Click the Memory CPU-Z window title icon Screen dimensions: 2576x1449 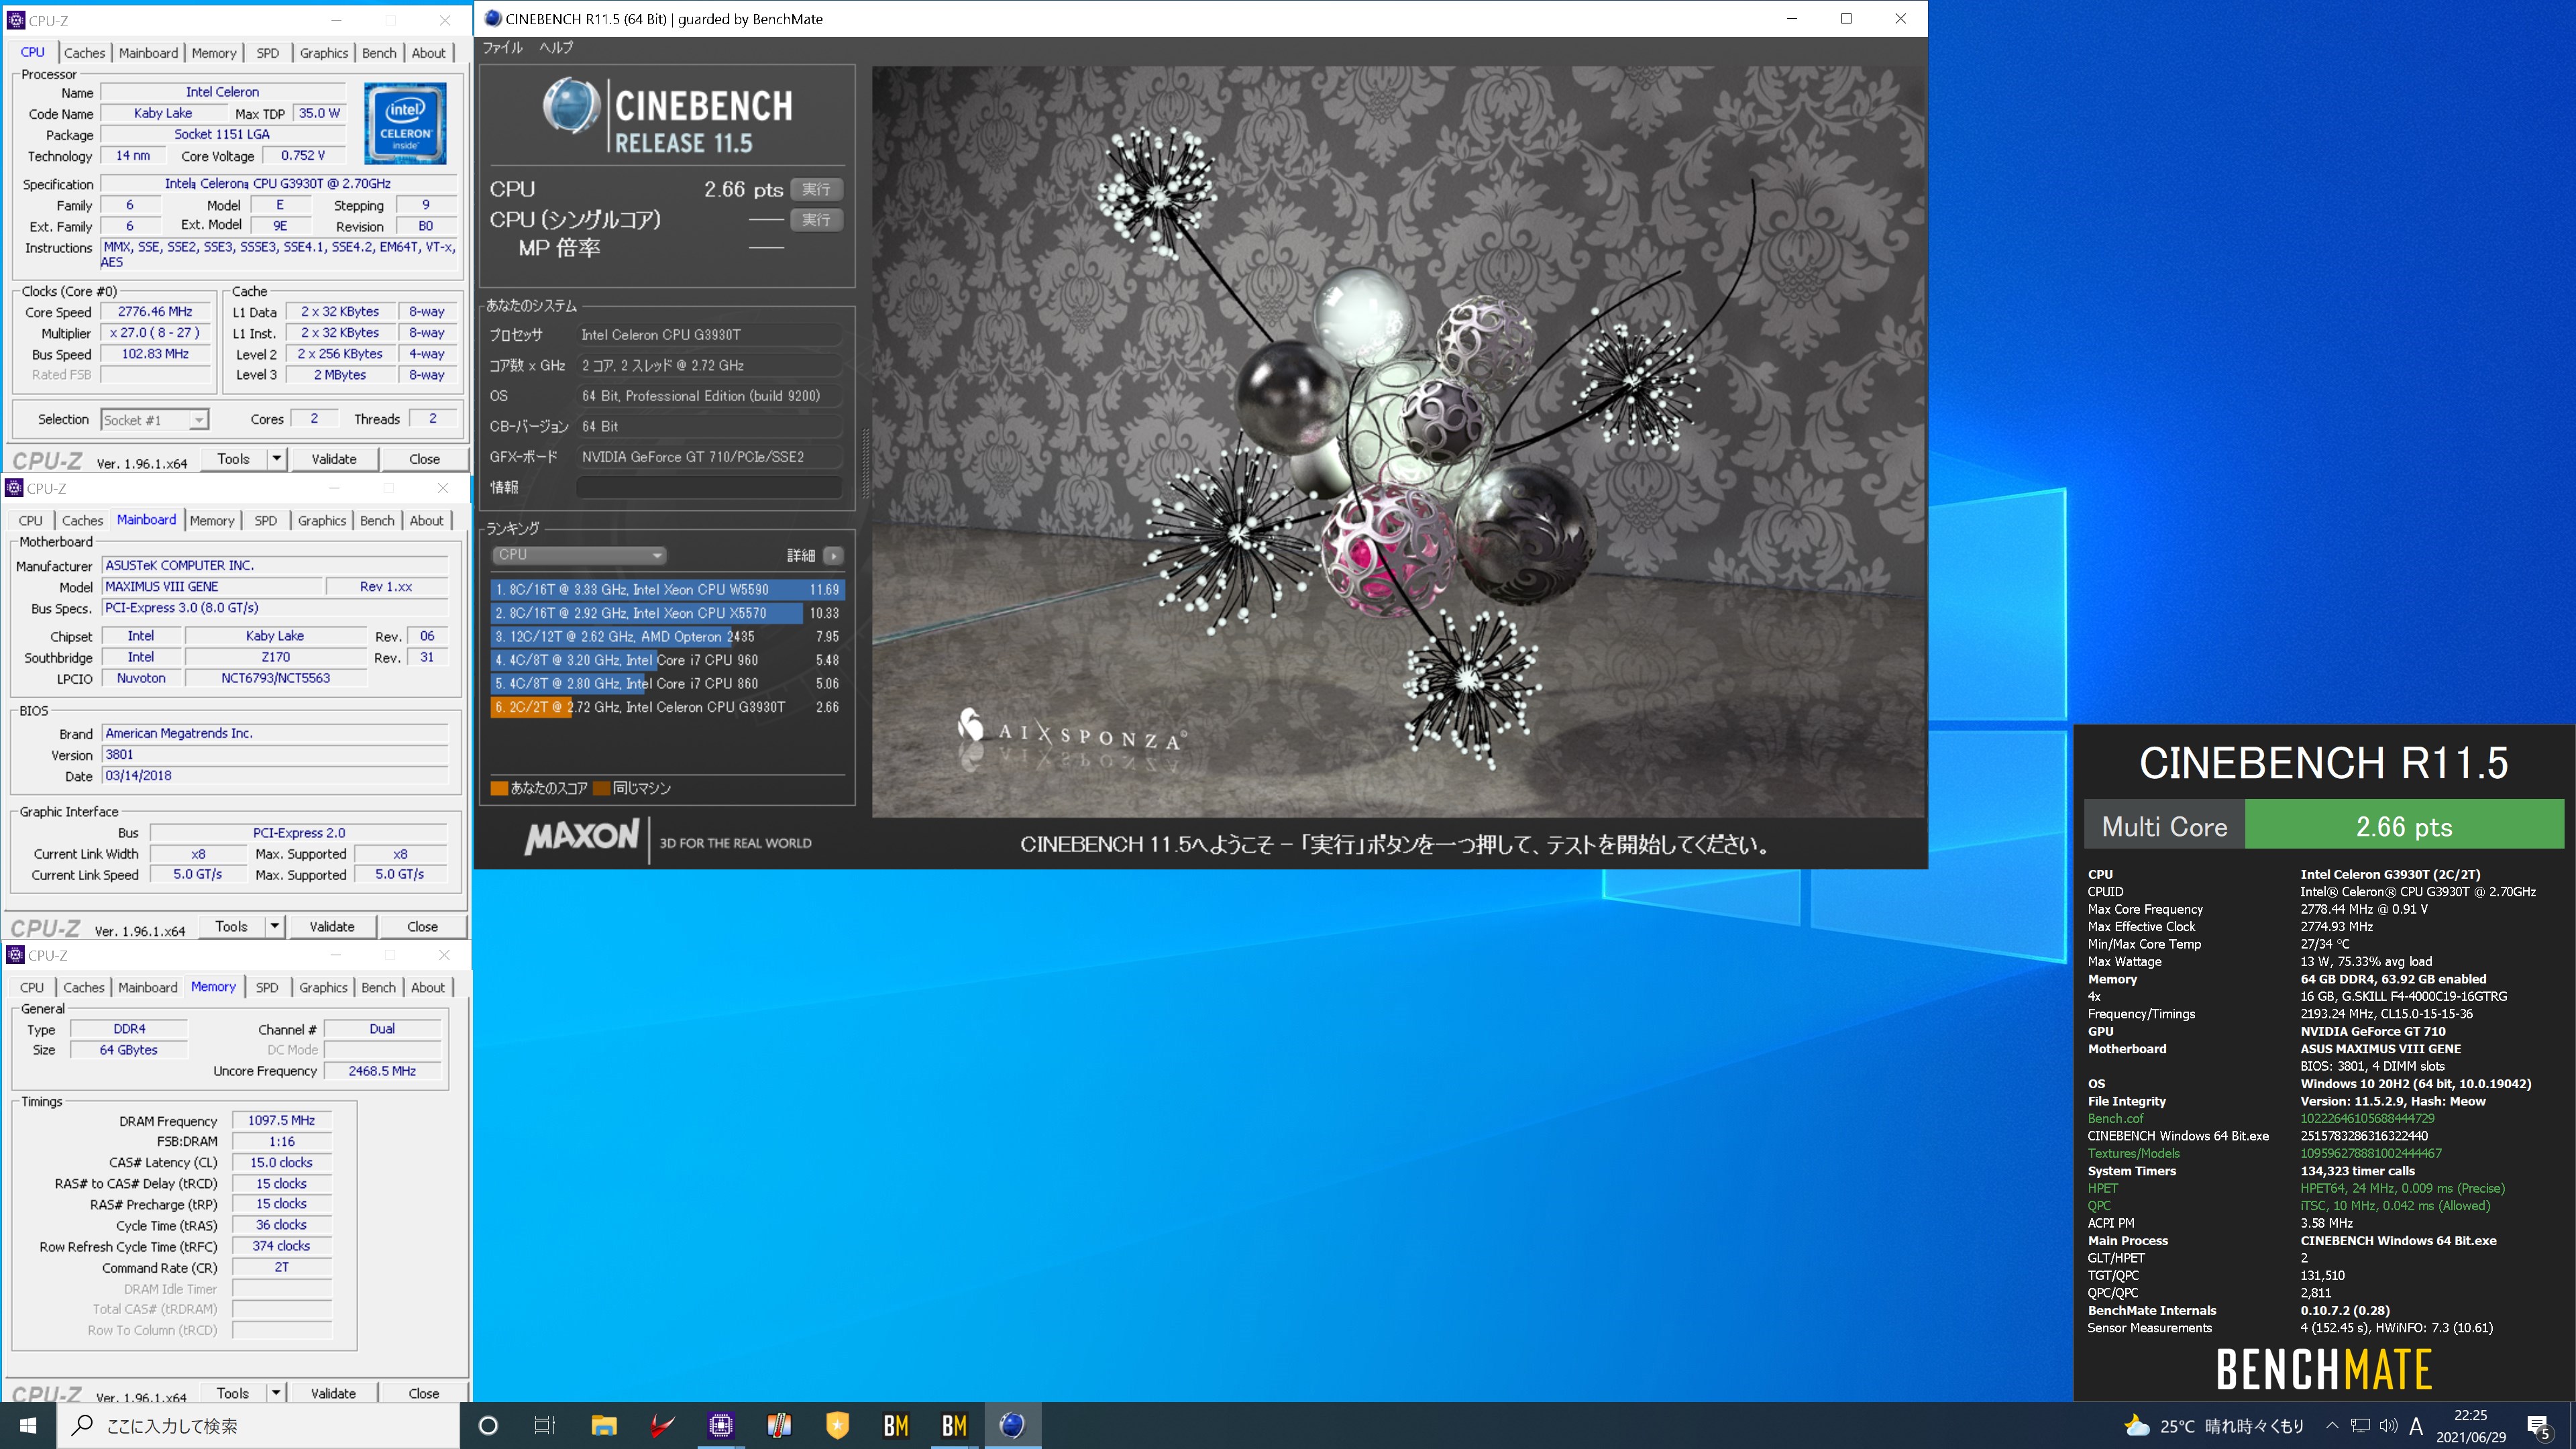15,955
